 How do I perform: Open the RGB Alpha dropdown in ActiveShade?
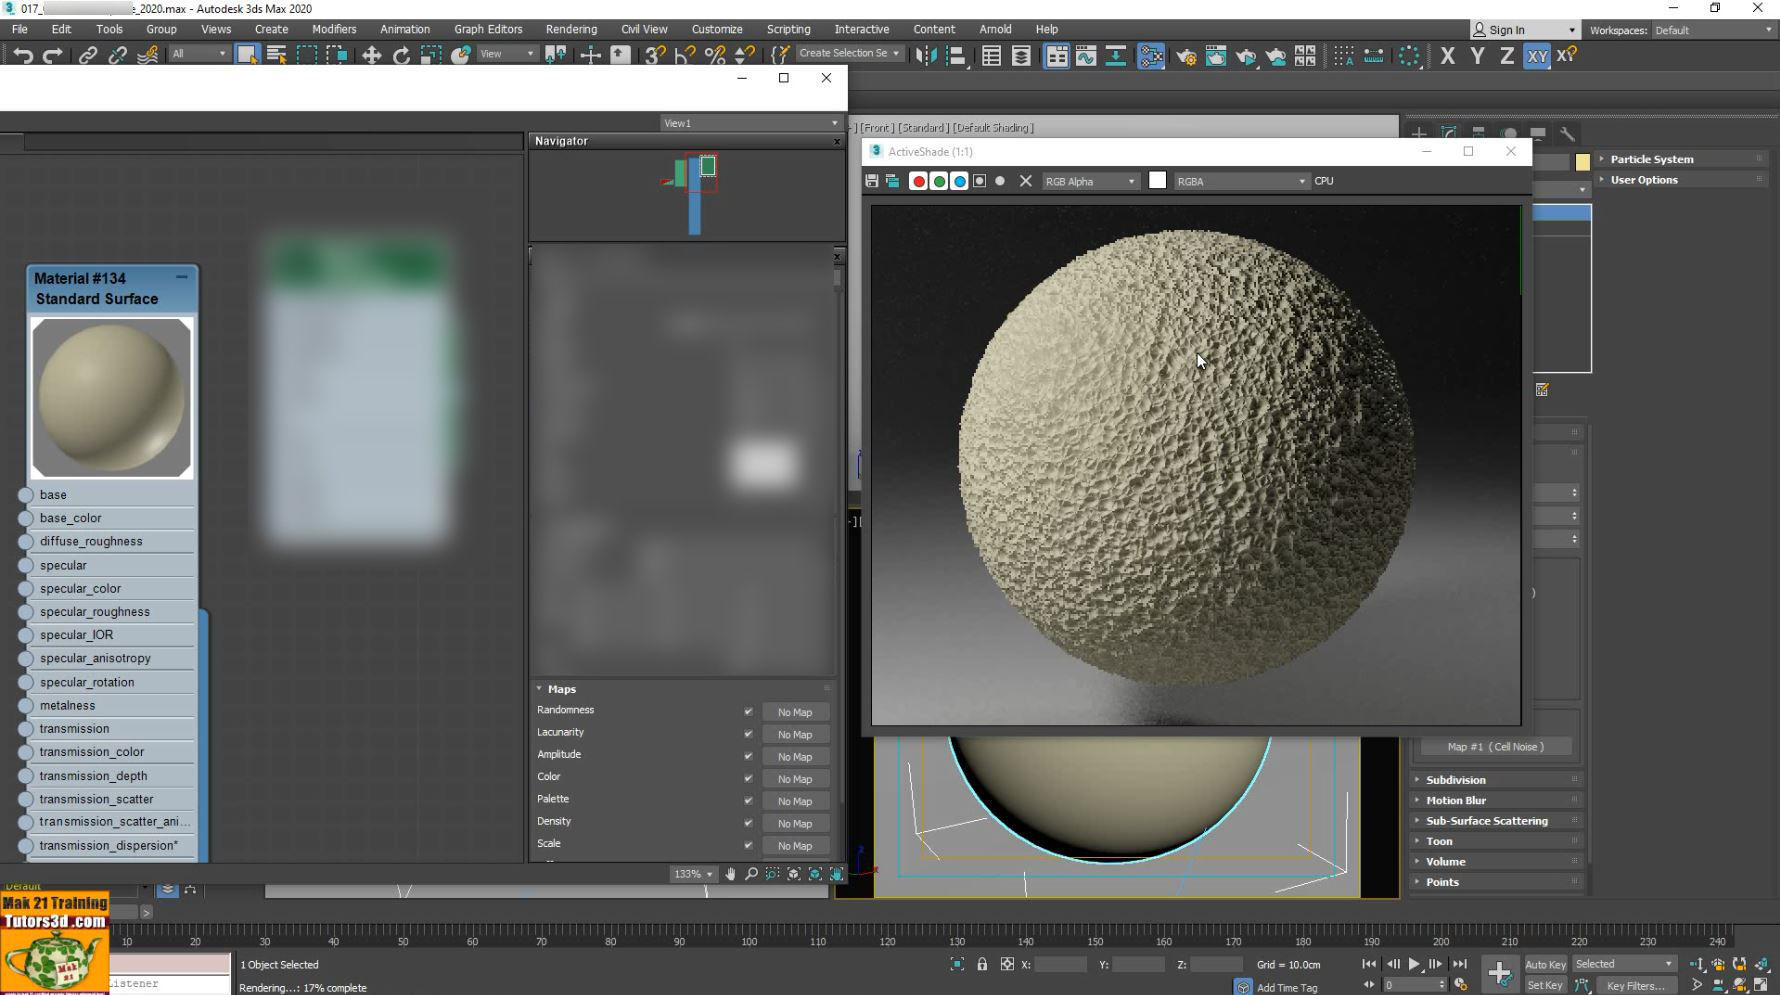pos(1090,181)
